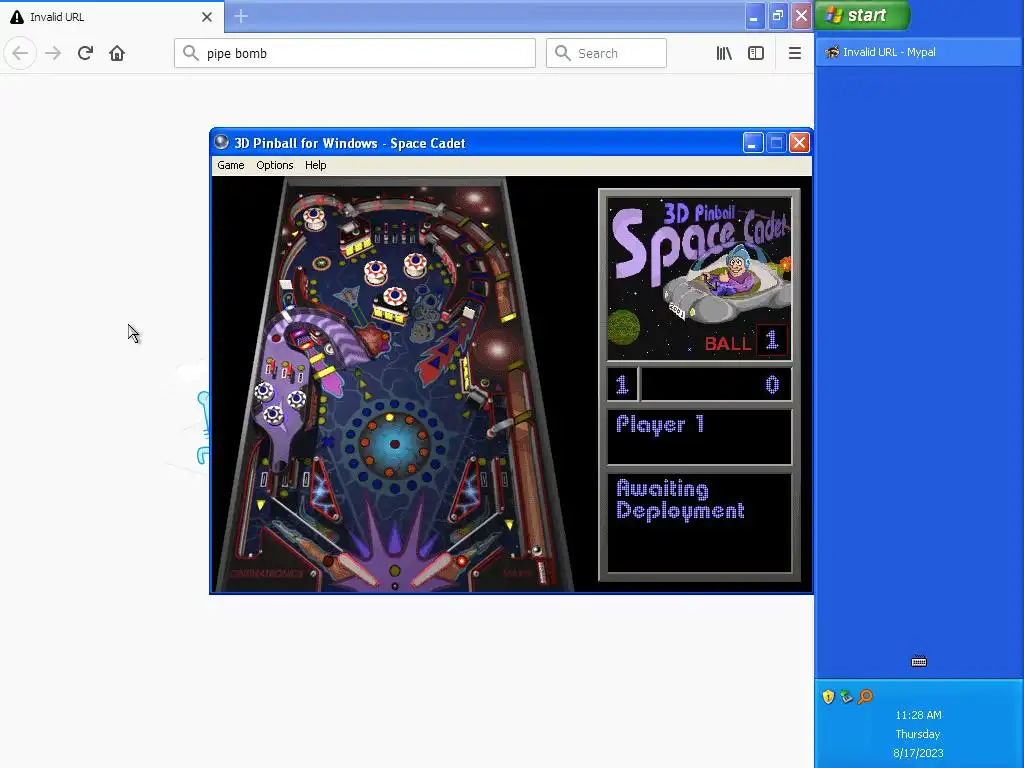The image size is (1024, 768).
Task: Close the 3D Pinball window
Action: coord(799,142)
